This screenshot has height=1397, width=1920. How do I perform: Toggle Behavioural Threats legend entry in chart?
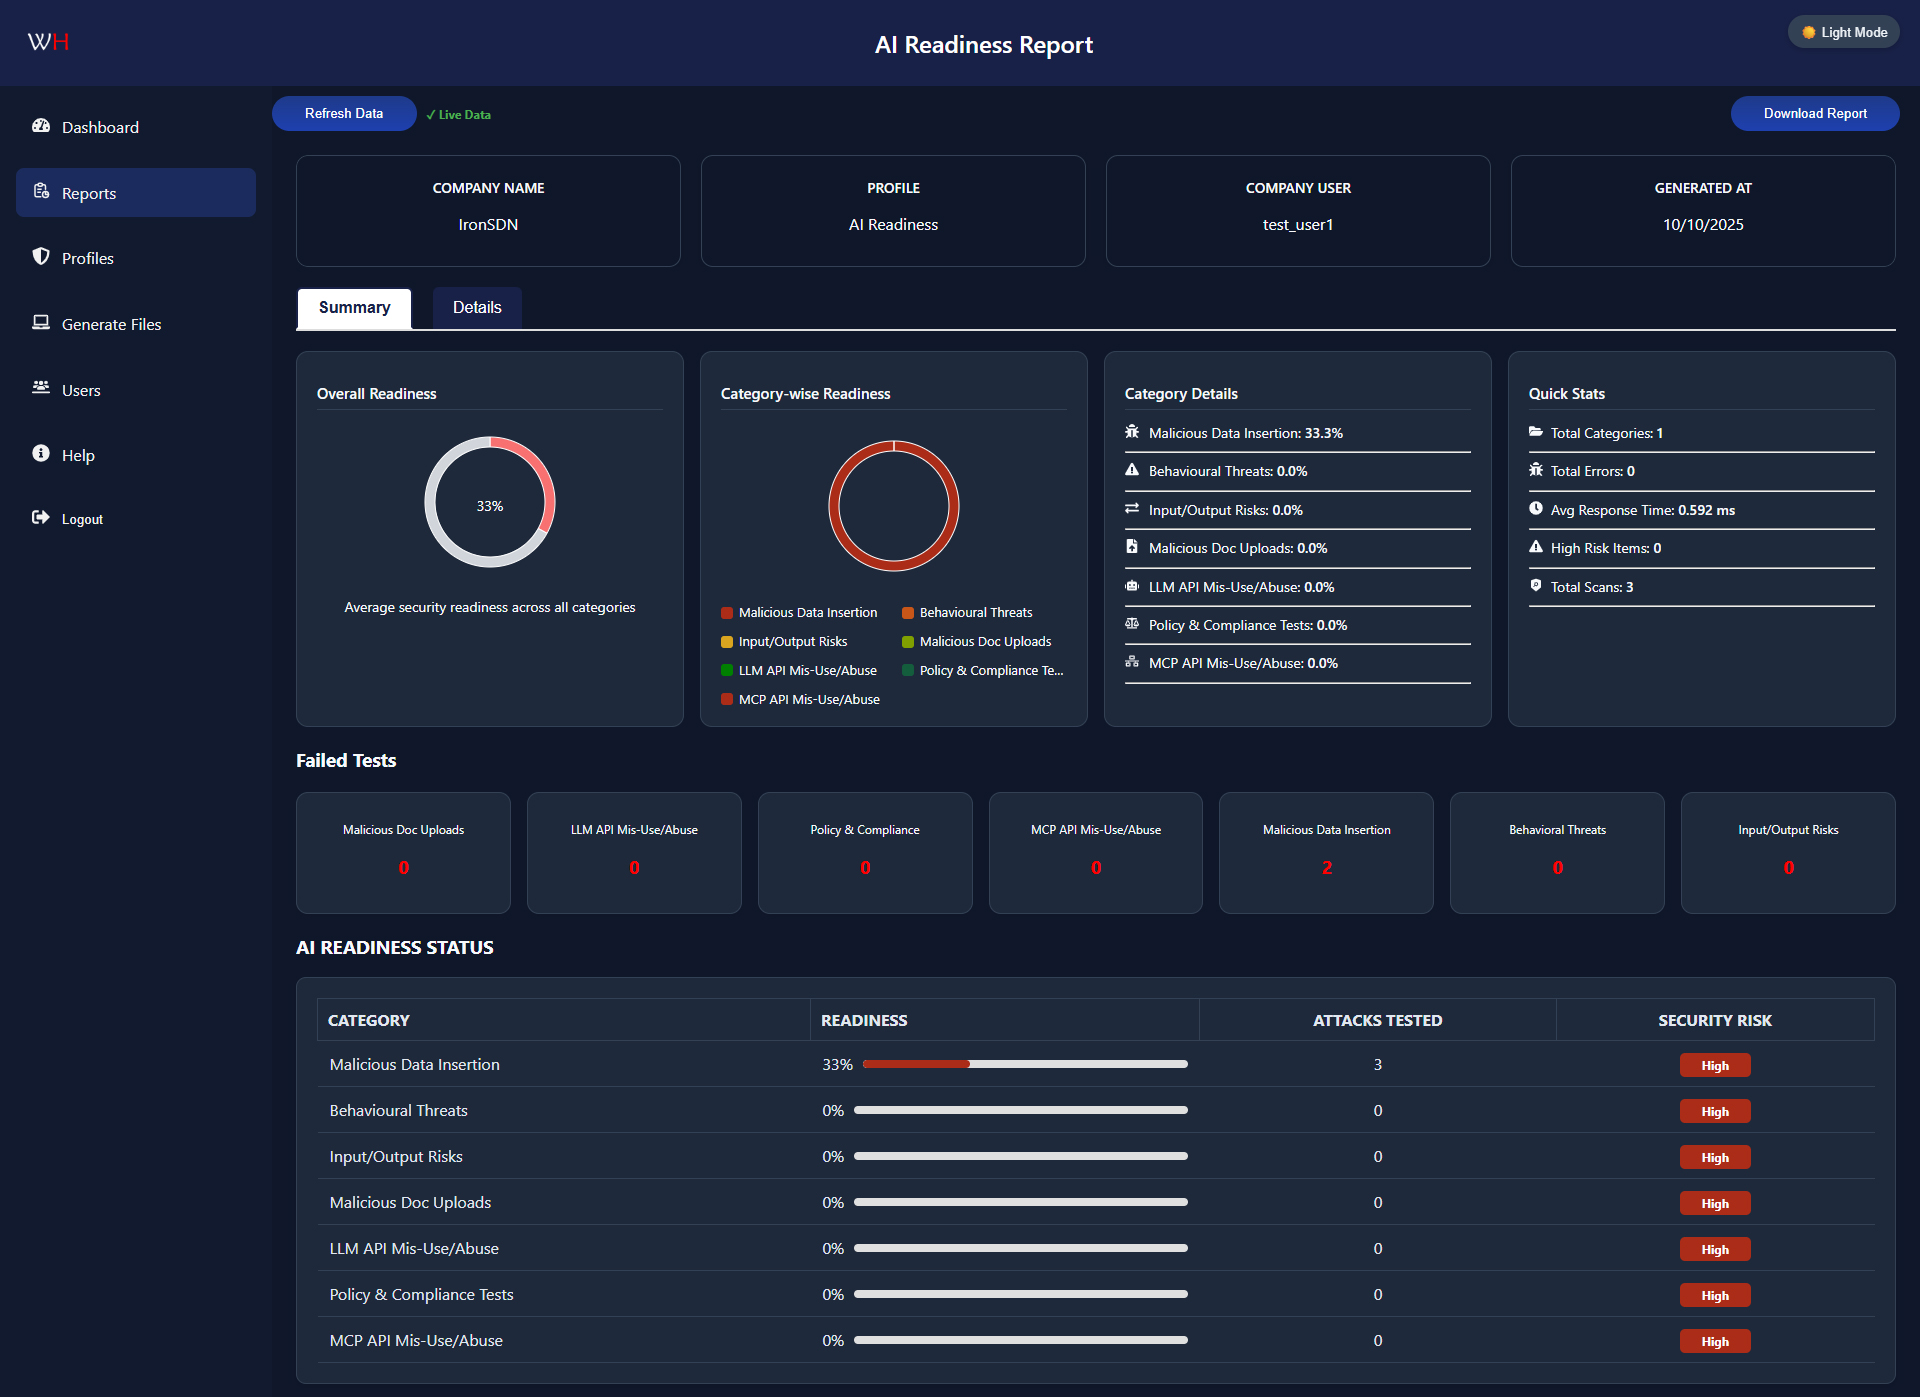tap(967, 613)
